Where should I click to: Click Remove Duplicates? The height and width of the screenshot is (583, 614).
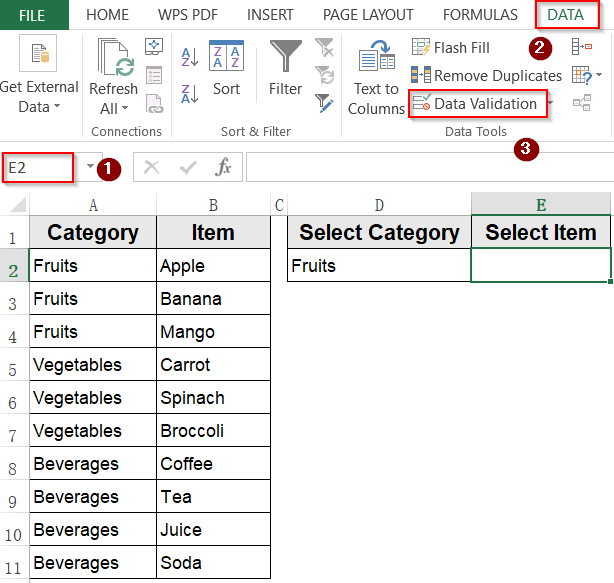coord(486,76)
